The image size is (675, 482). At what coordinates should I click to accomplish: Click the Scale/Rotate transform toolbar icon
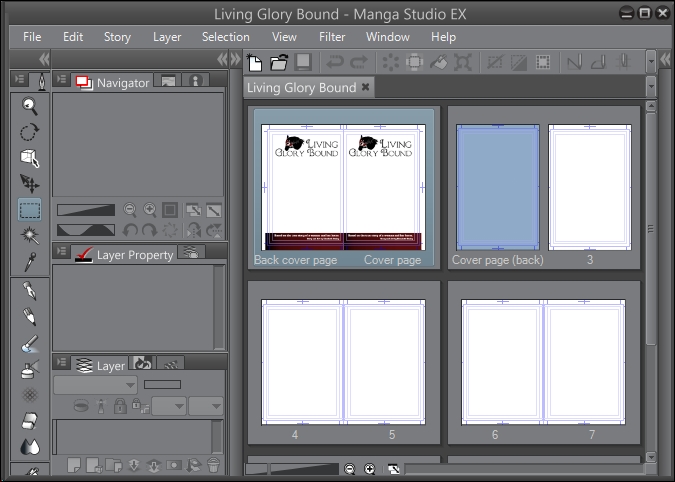coord(462,62)
